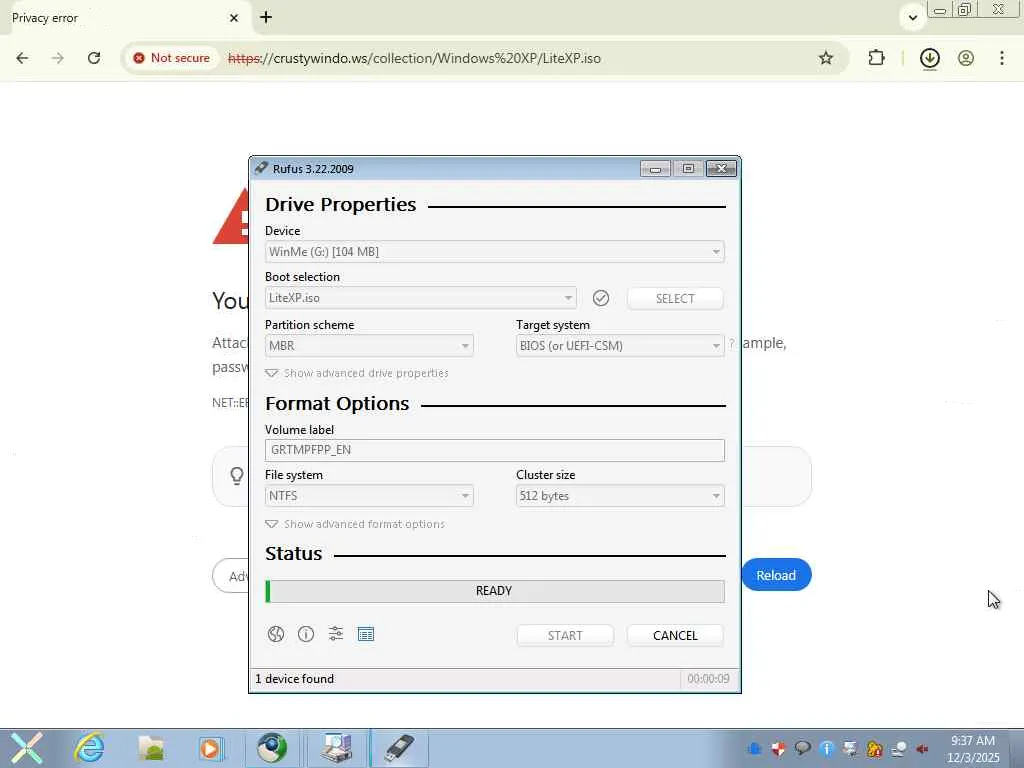Show the Rufus log window icon

(x=366, y=634)
